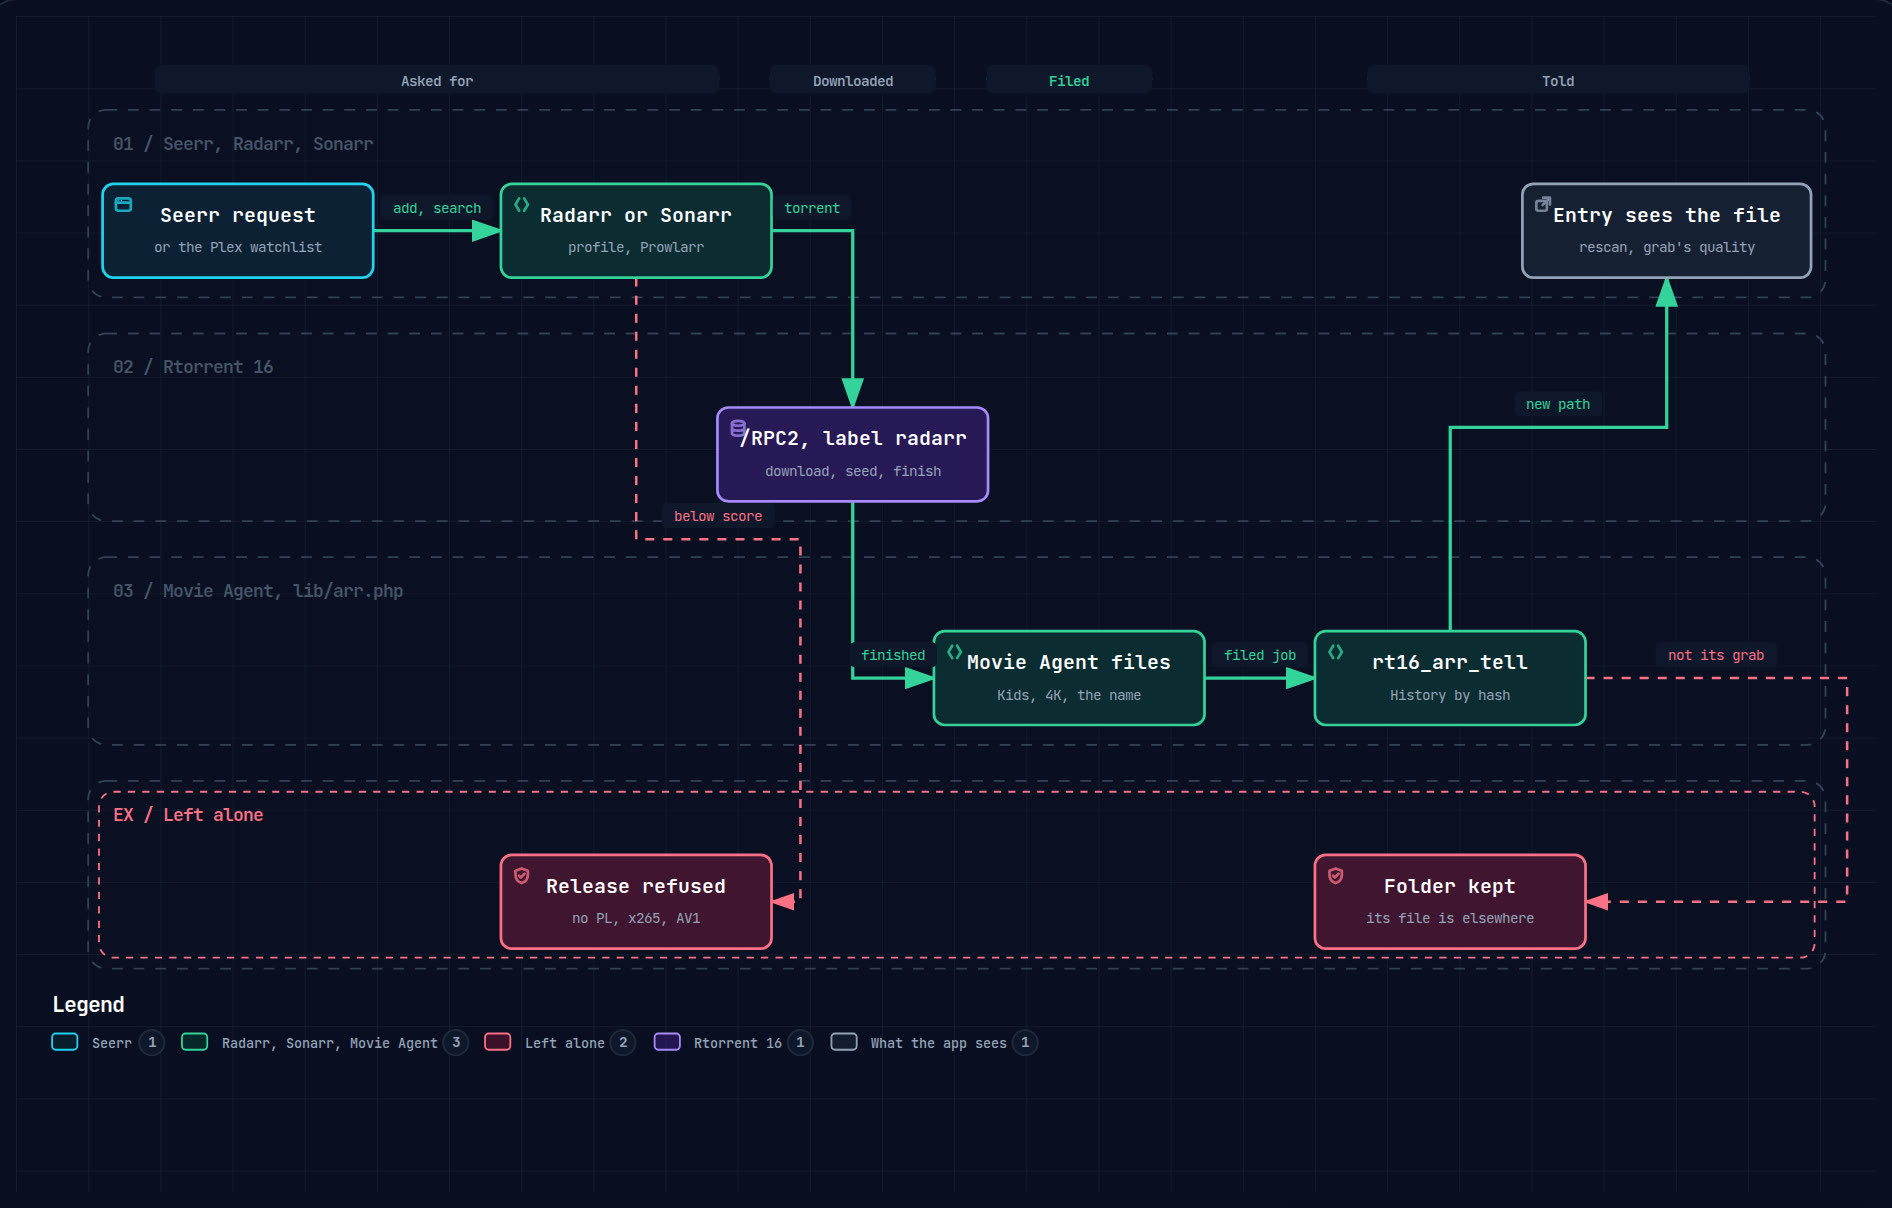
Task: Click the '03 / Movie Agent, lib/arr.php' lane title
Action: point(258,591)
